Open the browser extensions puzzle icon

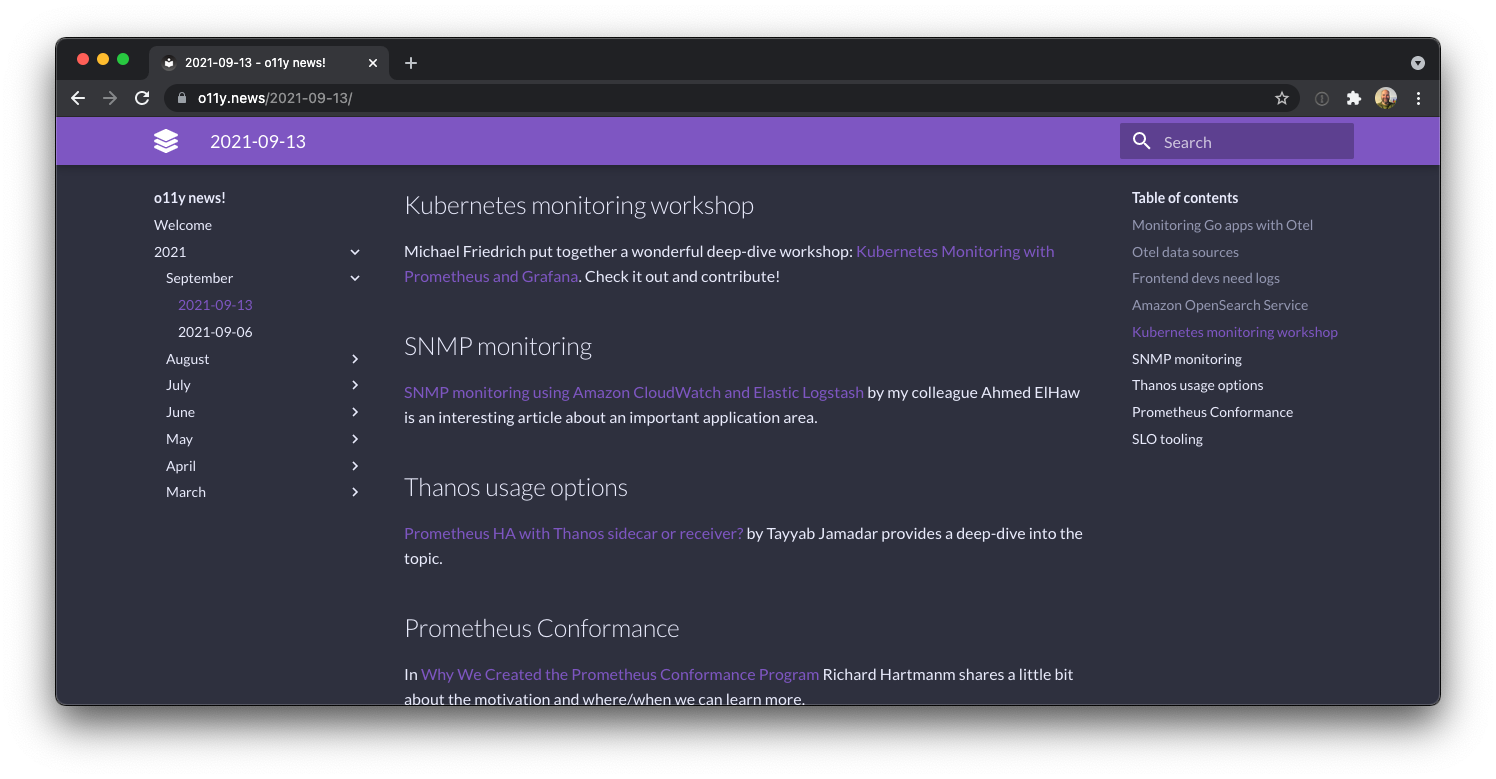coord(1354,98)
